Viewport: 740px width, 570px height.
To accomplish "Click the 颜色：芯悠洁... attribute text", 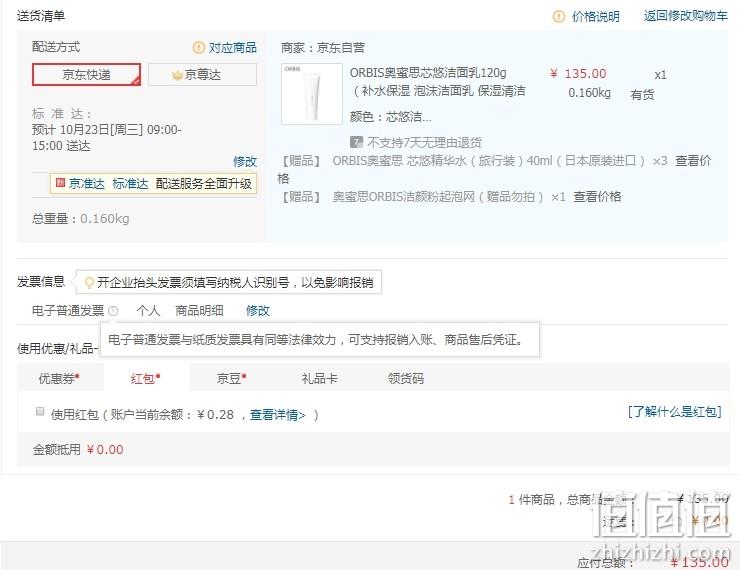I will [391, 117].
